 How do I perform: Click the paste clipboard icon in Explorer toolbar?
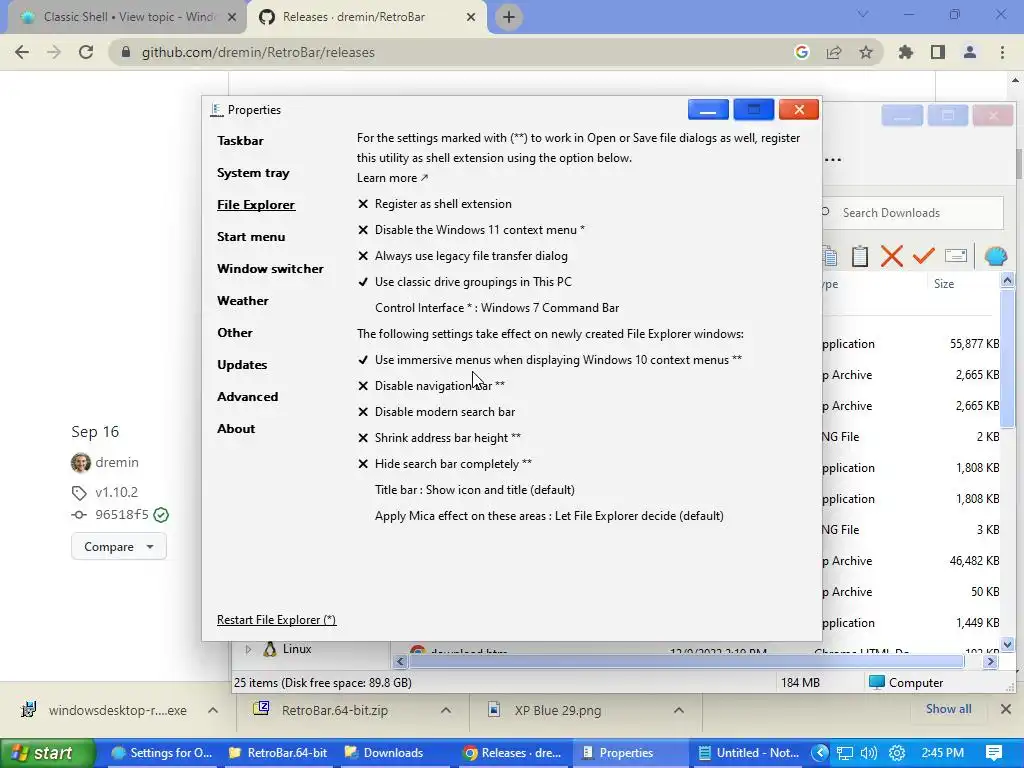pyautogui.click(x=859, y=256)
